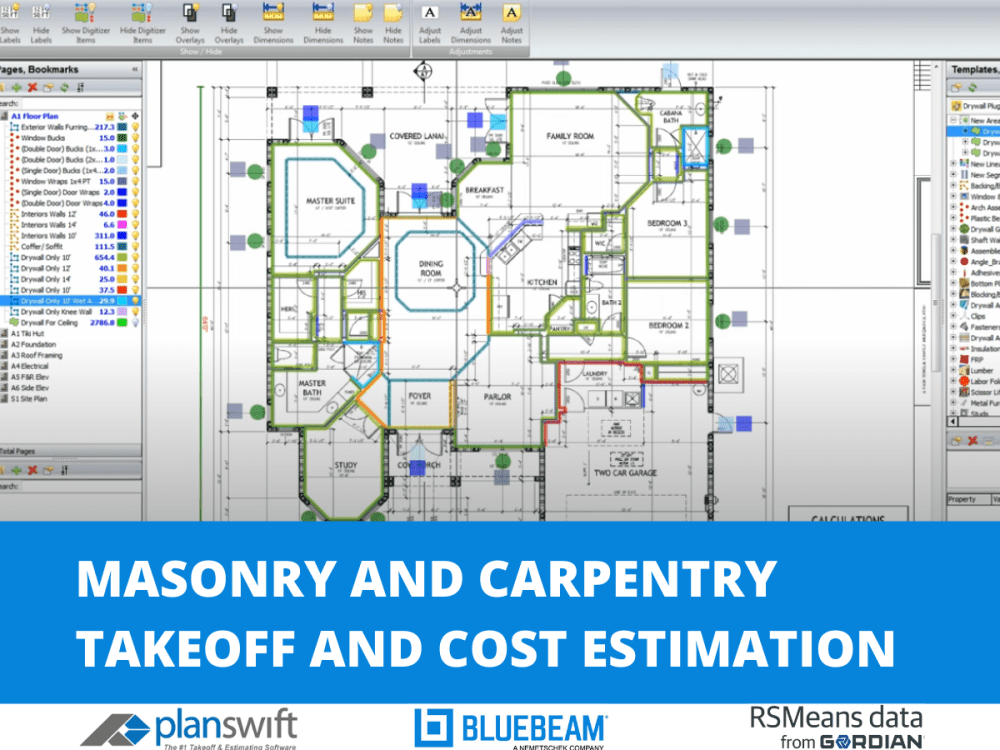Screen dimensions: 1000x750
Task: Open the A2 Foundation page
Action: click(33, 344)
